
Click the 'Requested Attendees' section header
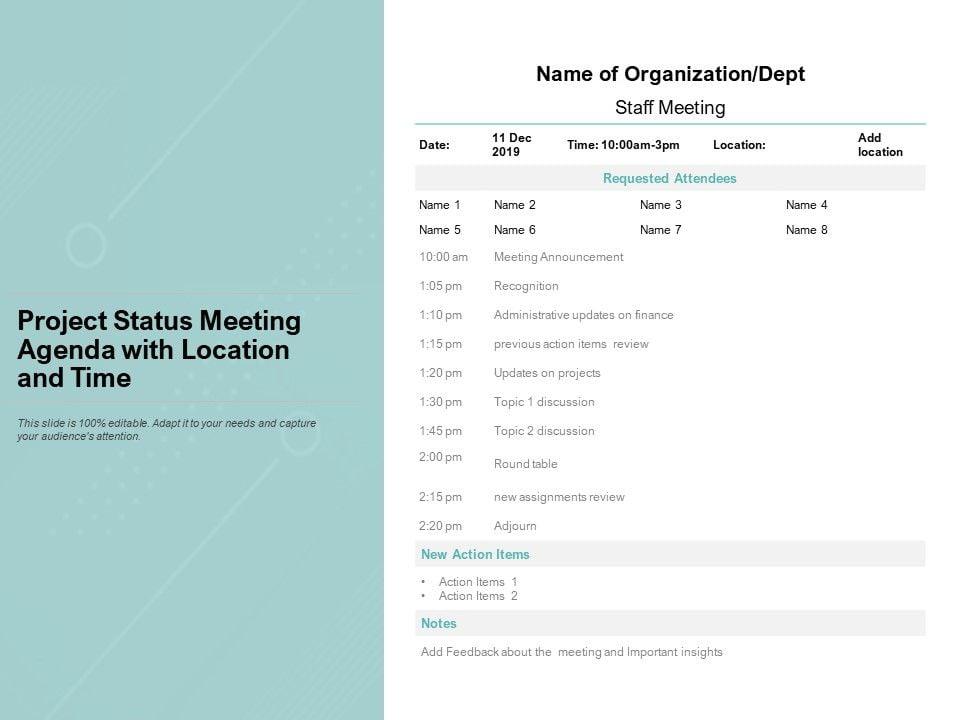coord(670,178)
